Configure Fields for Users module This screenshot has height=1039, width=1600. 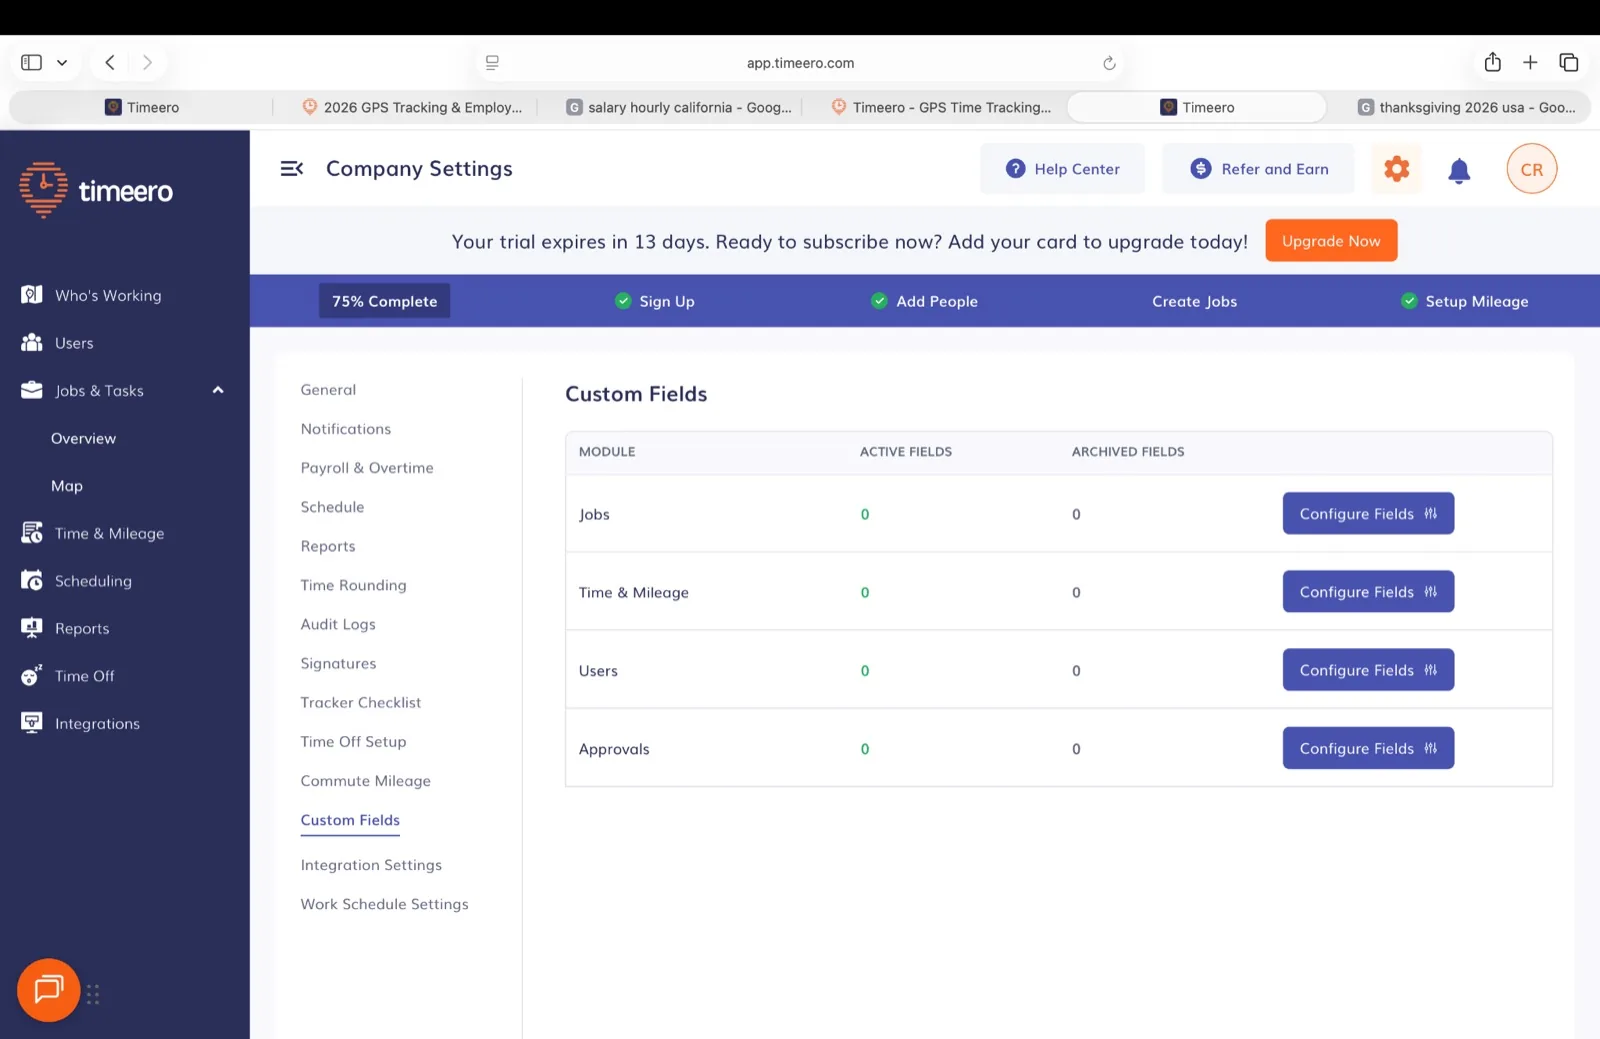[1367, 670]
